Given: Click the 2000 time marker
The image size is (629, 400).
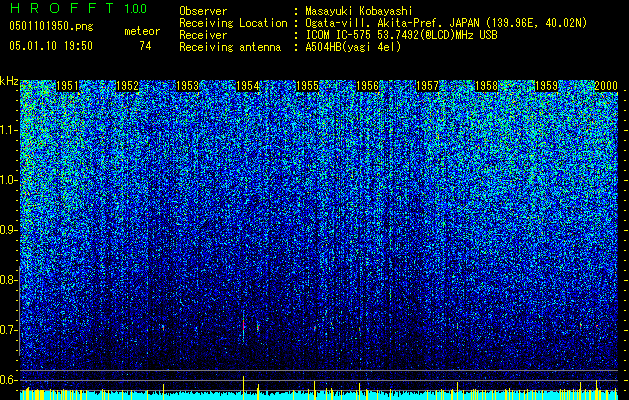Looking at the screenshot, I should [x=606, y=86].
